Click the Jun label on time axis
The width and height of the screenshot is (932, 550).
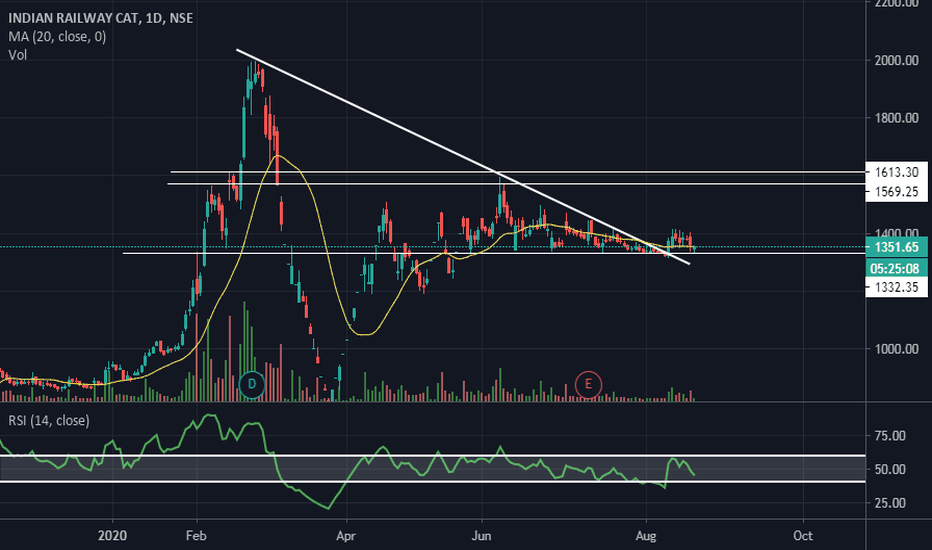coord(481,536)
